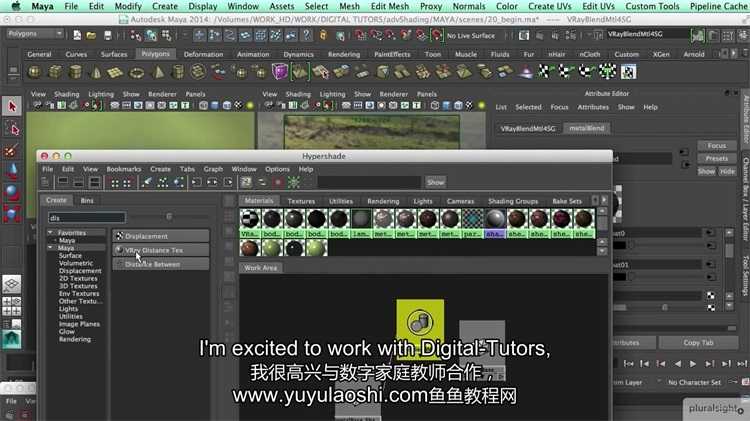Click the search field containing 'dis'
The height and width of the screenshot is (421, 750).
tap(87, 218)
